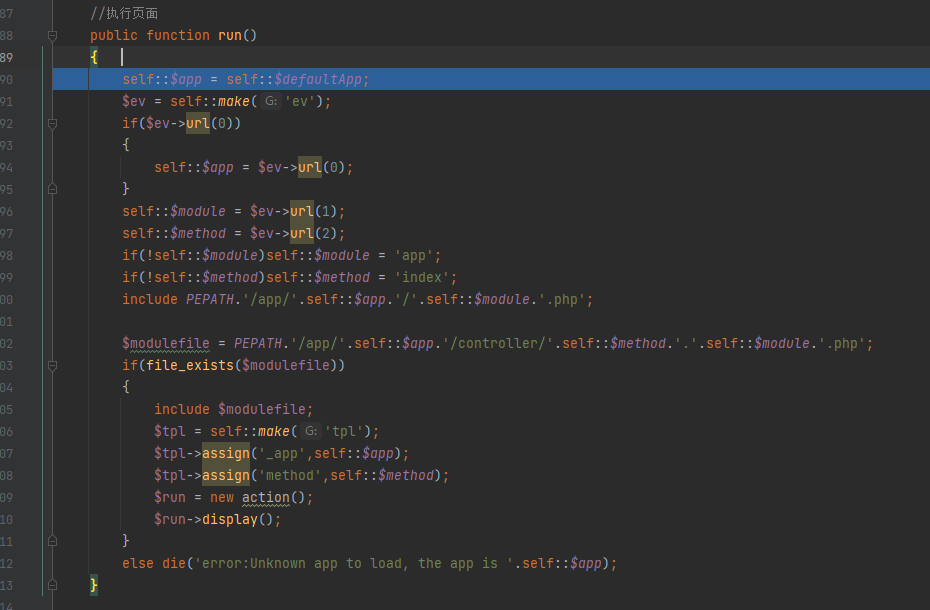Screen dimensions: 930x610
Task: Click $method in self::$method = $ev->url(2)
Action: [198, 233]
